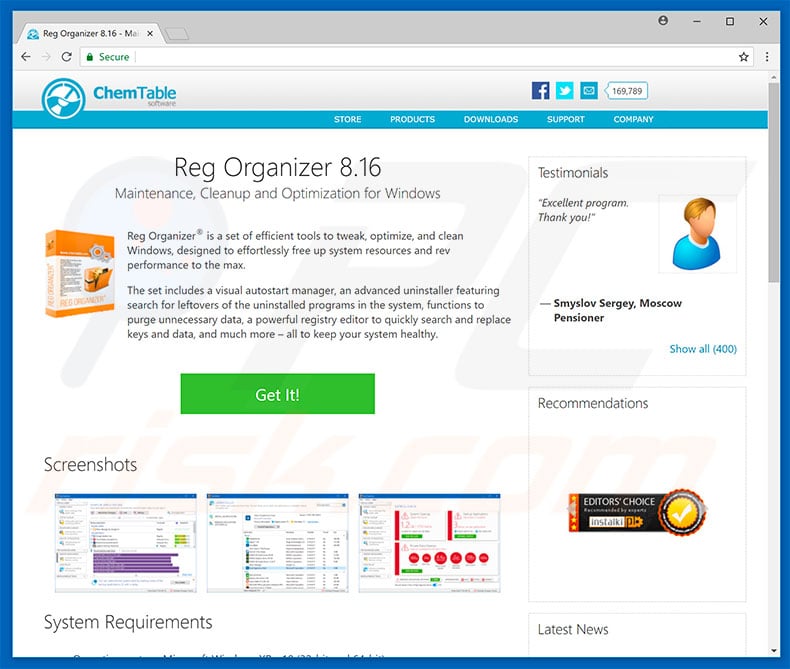Click the green Get It! button
The width and height of the screenshot is (790, 669).
pos(278,394)
